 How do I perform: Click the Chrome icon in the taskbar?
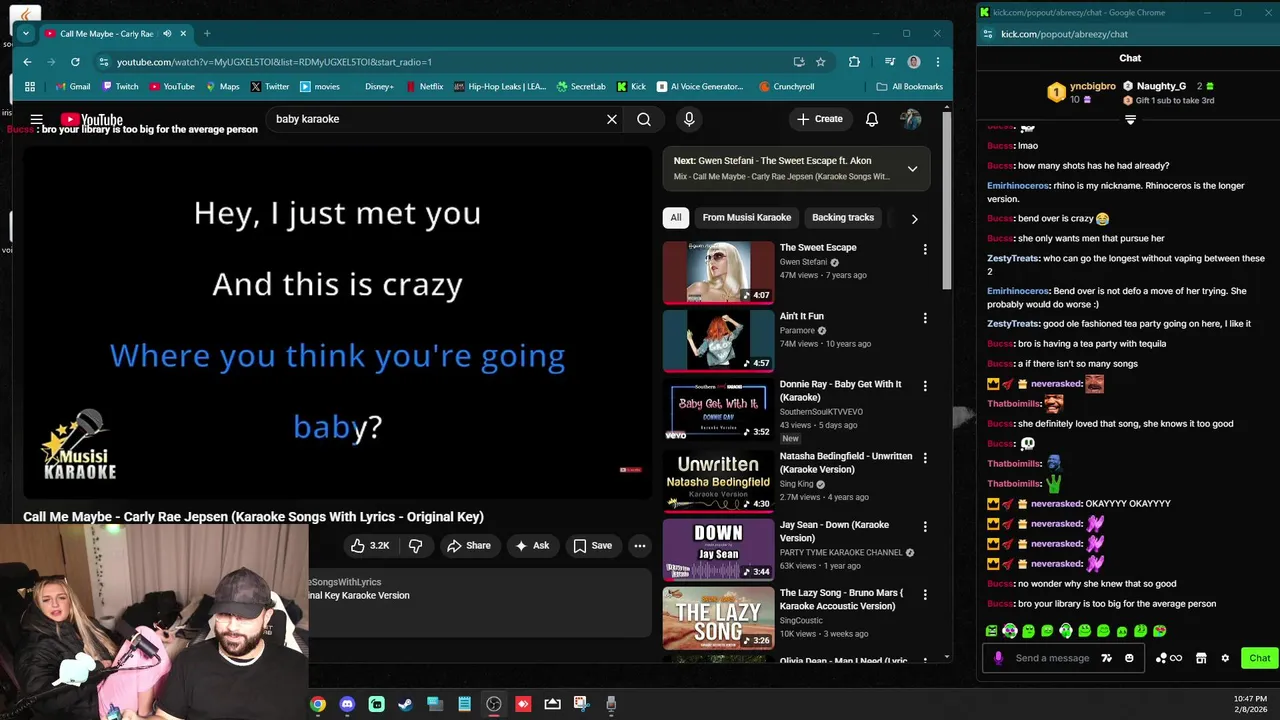click(318, 704)
